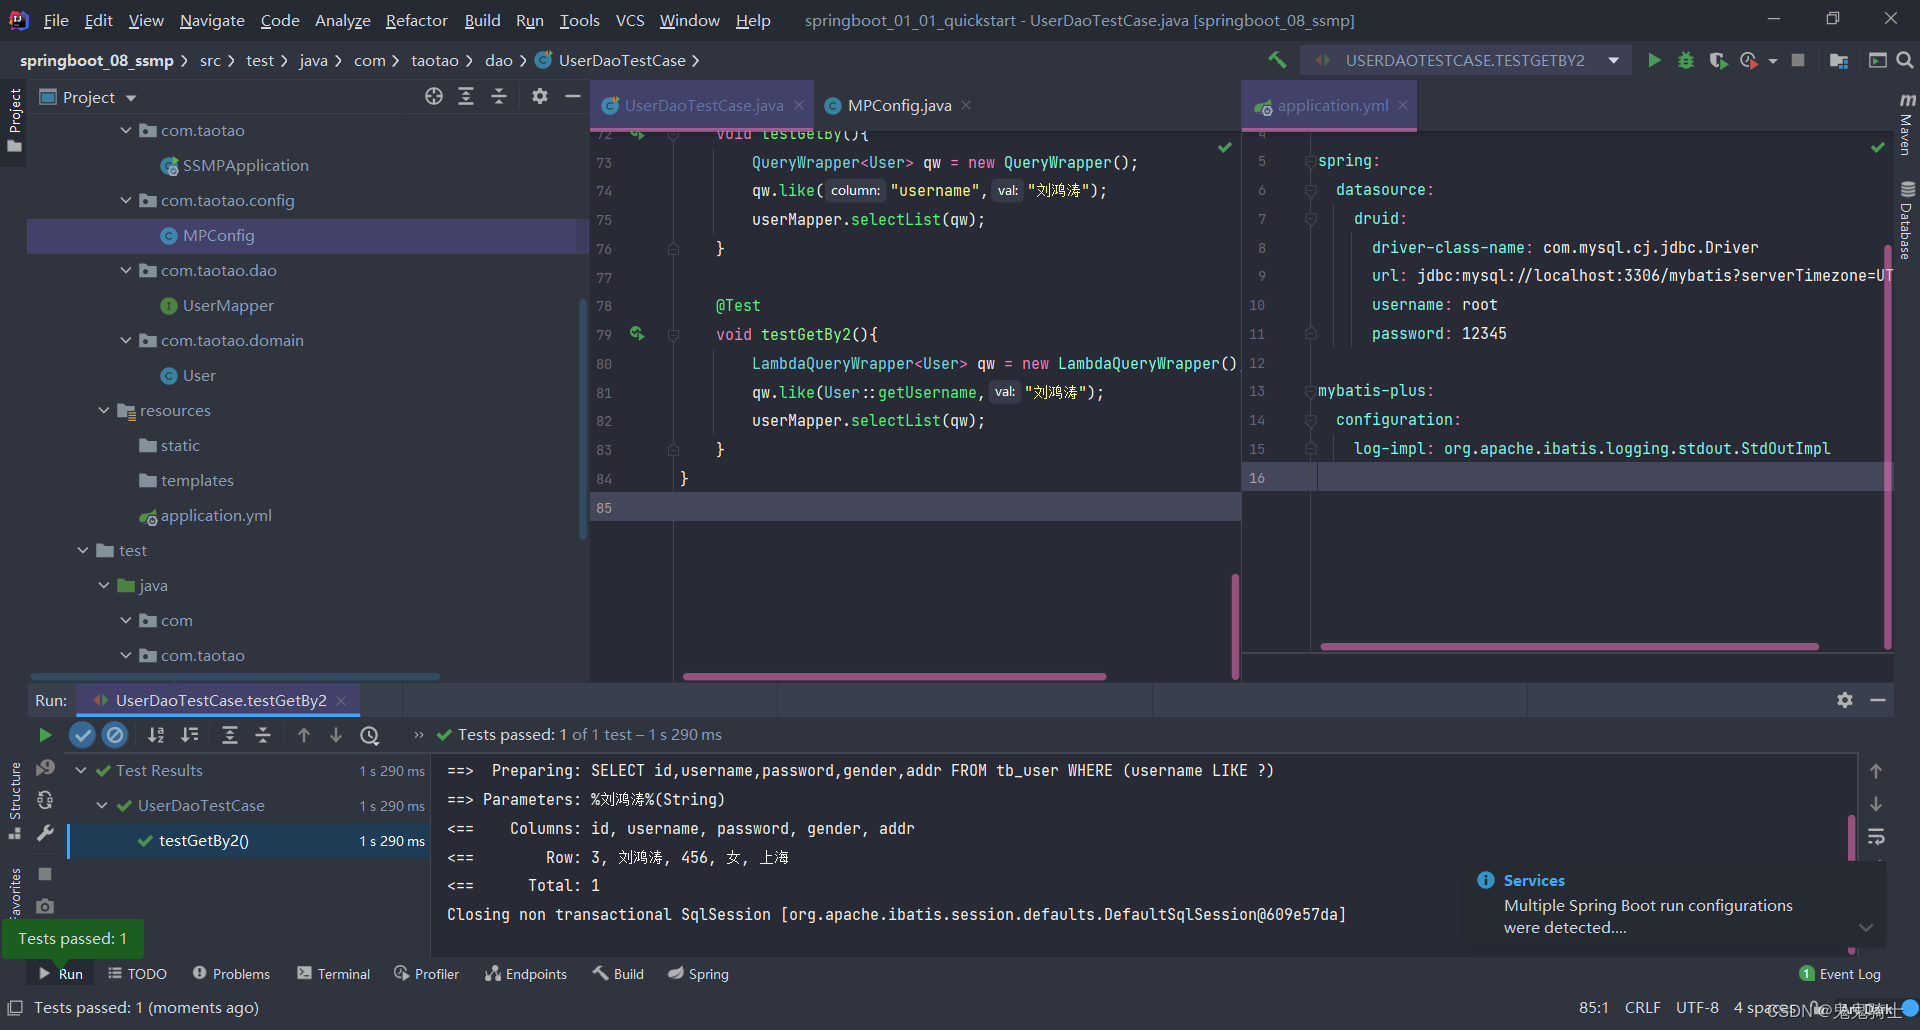The width and height of the screenshot is (1920, 1030).
Task: Toggle Show Passed tests checkmark button
Action: point(82,735)
